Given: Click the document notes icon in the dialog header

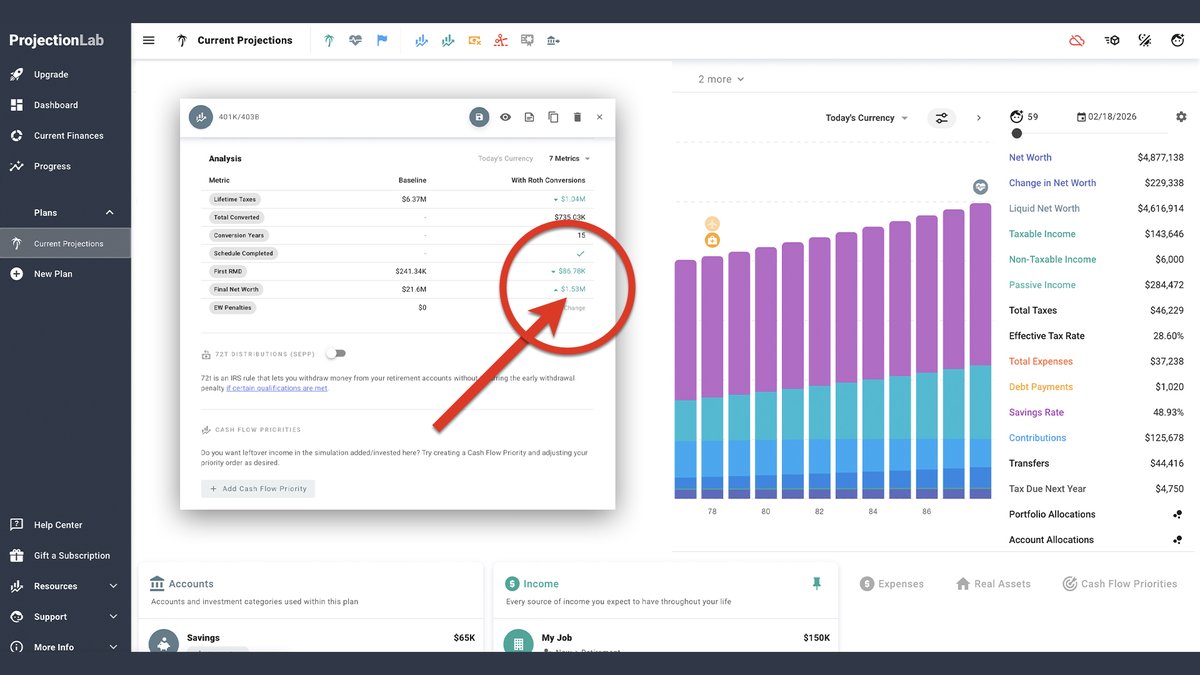Looking at the screenshot, I should point(529,117).
